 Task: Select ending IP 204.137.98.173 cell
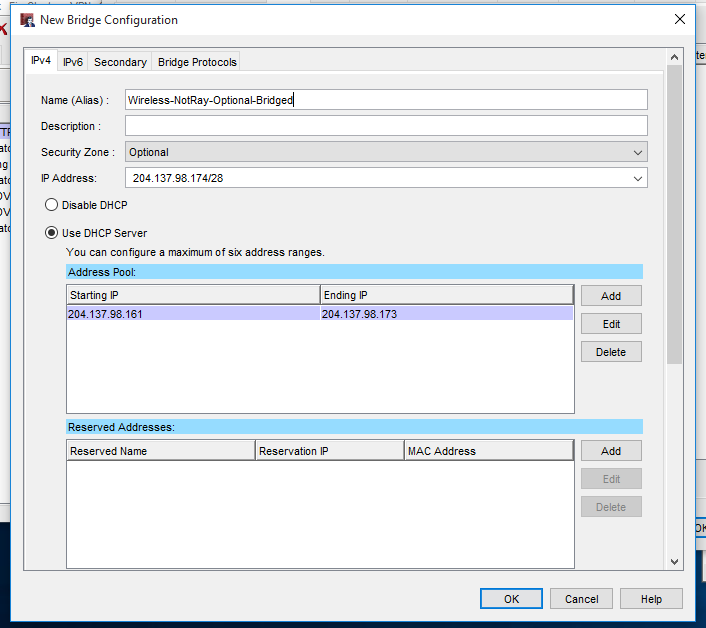(x=447, y=314)
